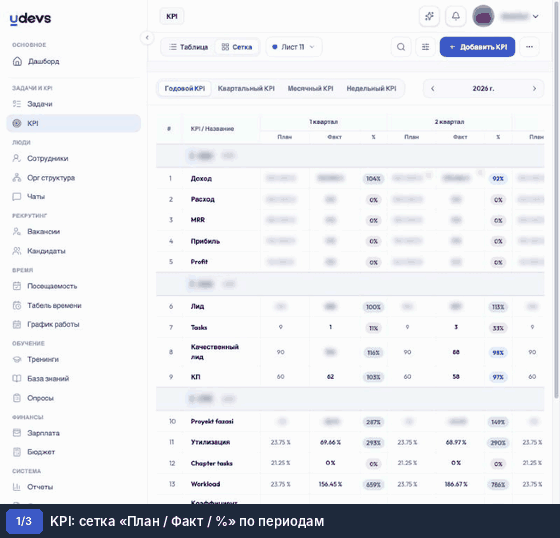Click the vertical page scrollbar
Viewport: 560px width, 538px height.
556,200
